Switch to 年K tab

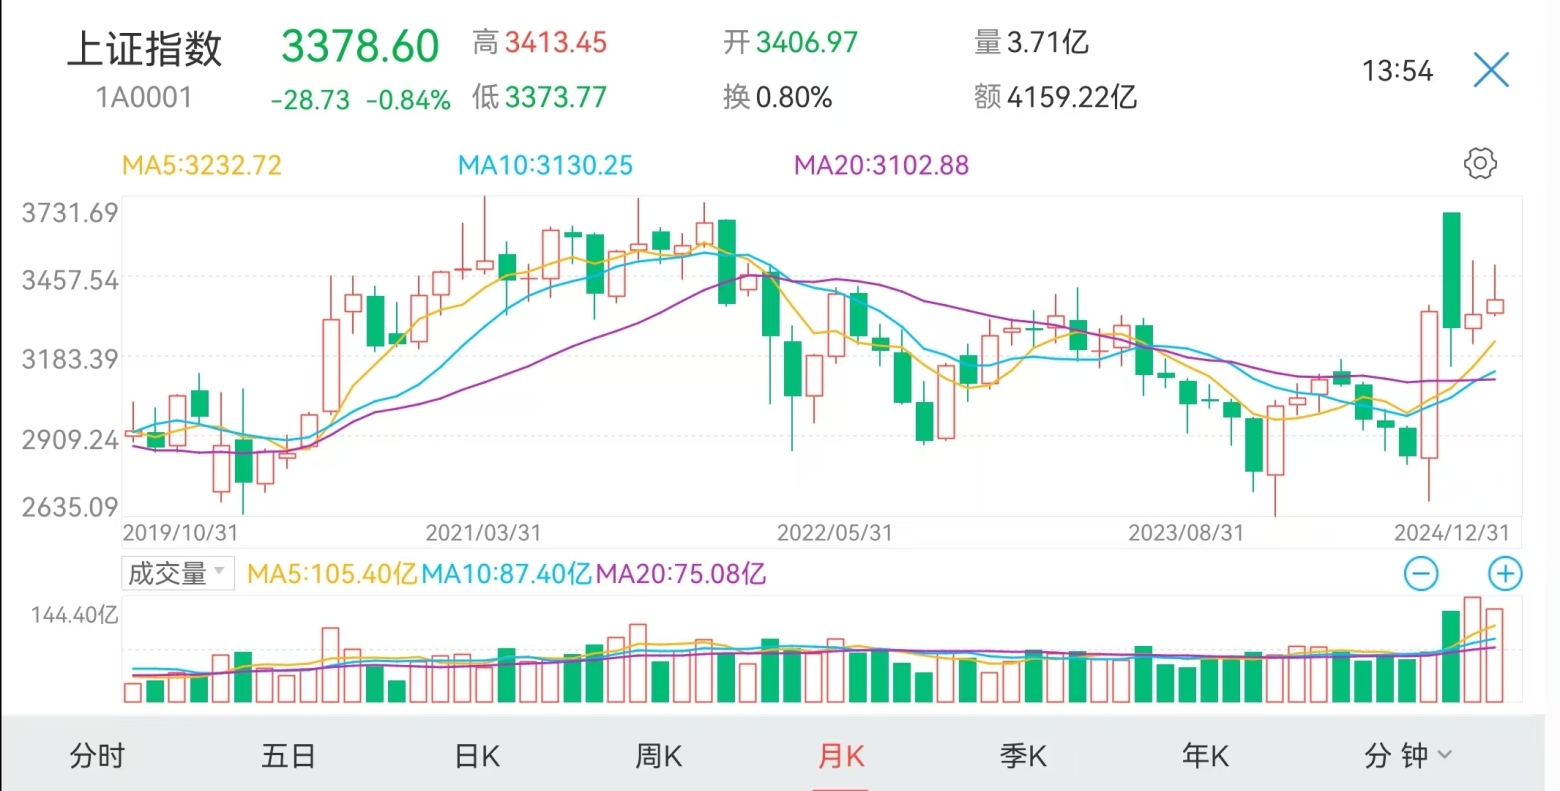[1205, 756]
